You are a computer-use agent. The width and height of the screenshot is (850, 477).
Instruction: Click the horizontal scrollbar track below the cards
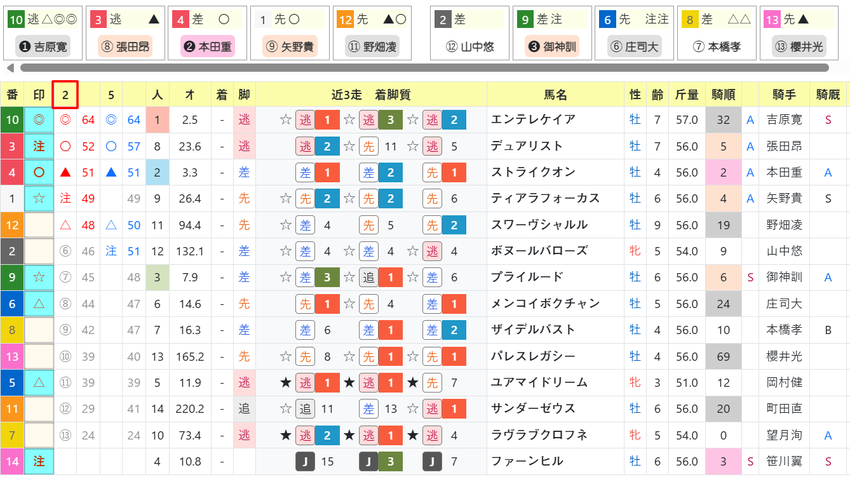point(424,68)
